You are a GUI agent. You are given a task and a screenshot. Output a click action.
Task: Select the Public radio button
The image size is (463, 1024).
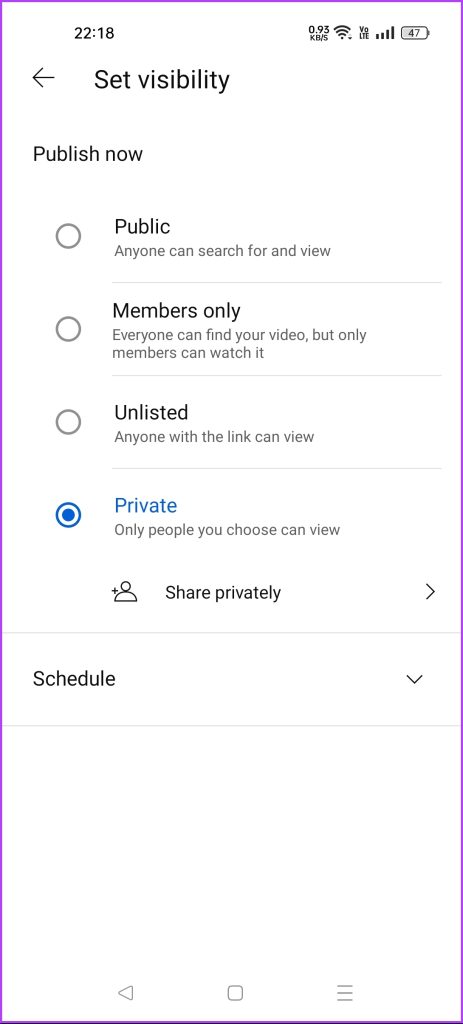tap(68, 236)
